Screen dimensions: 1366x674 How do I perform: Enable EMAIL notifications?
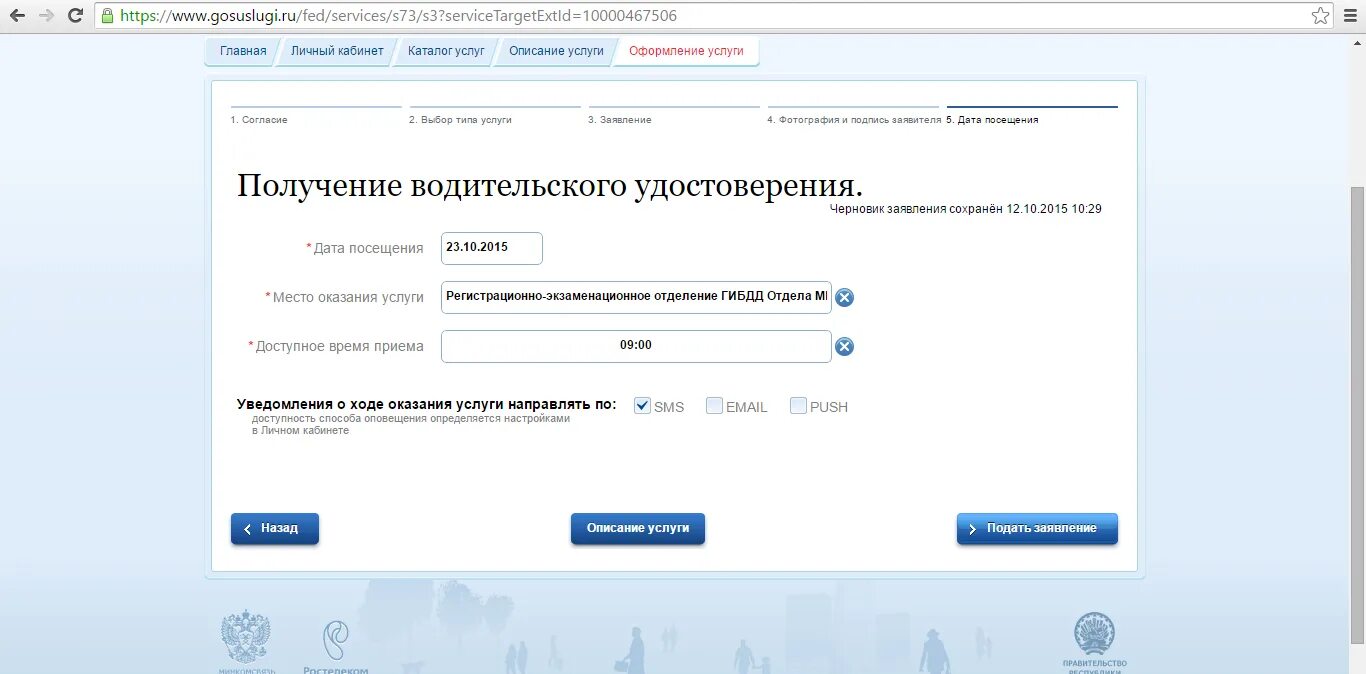(714, 405)
